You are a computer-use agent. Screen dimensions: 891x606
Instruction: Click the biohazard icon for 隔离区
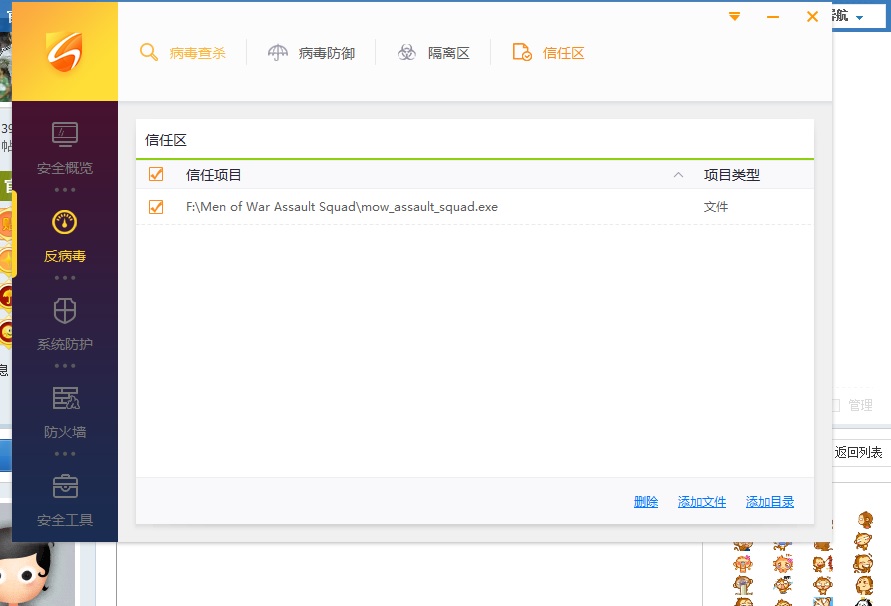coord(407,51)
